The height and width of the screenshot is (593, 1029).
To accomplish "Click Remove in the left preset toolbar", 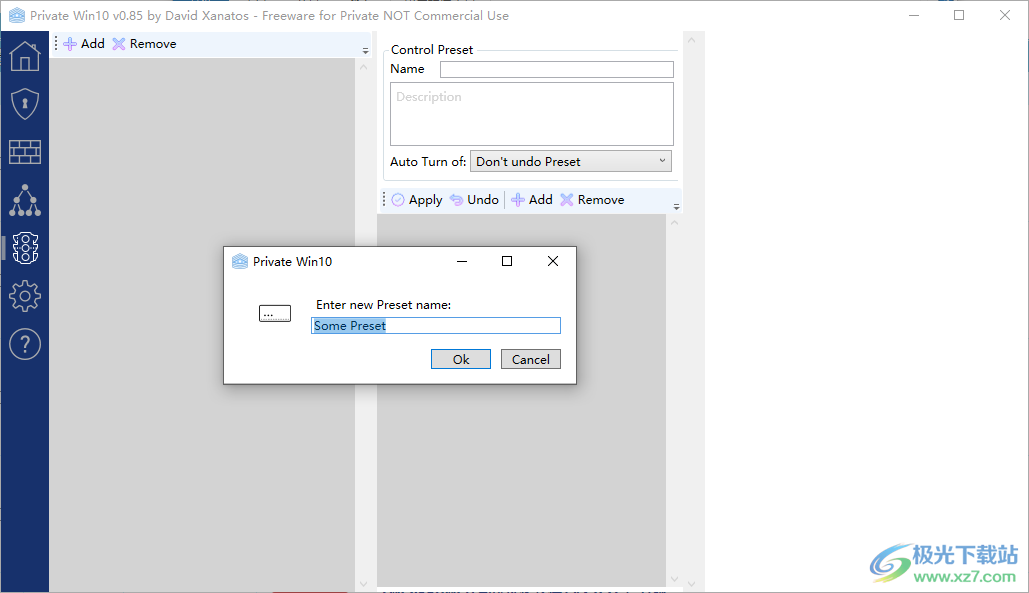I will 144,44.
